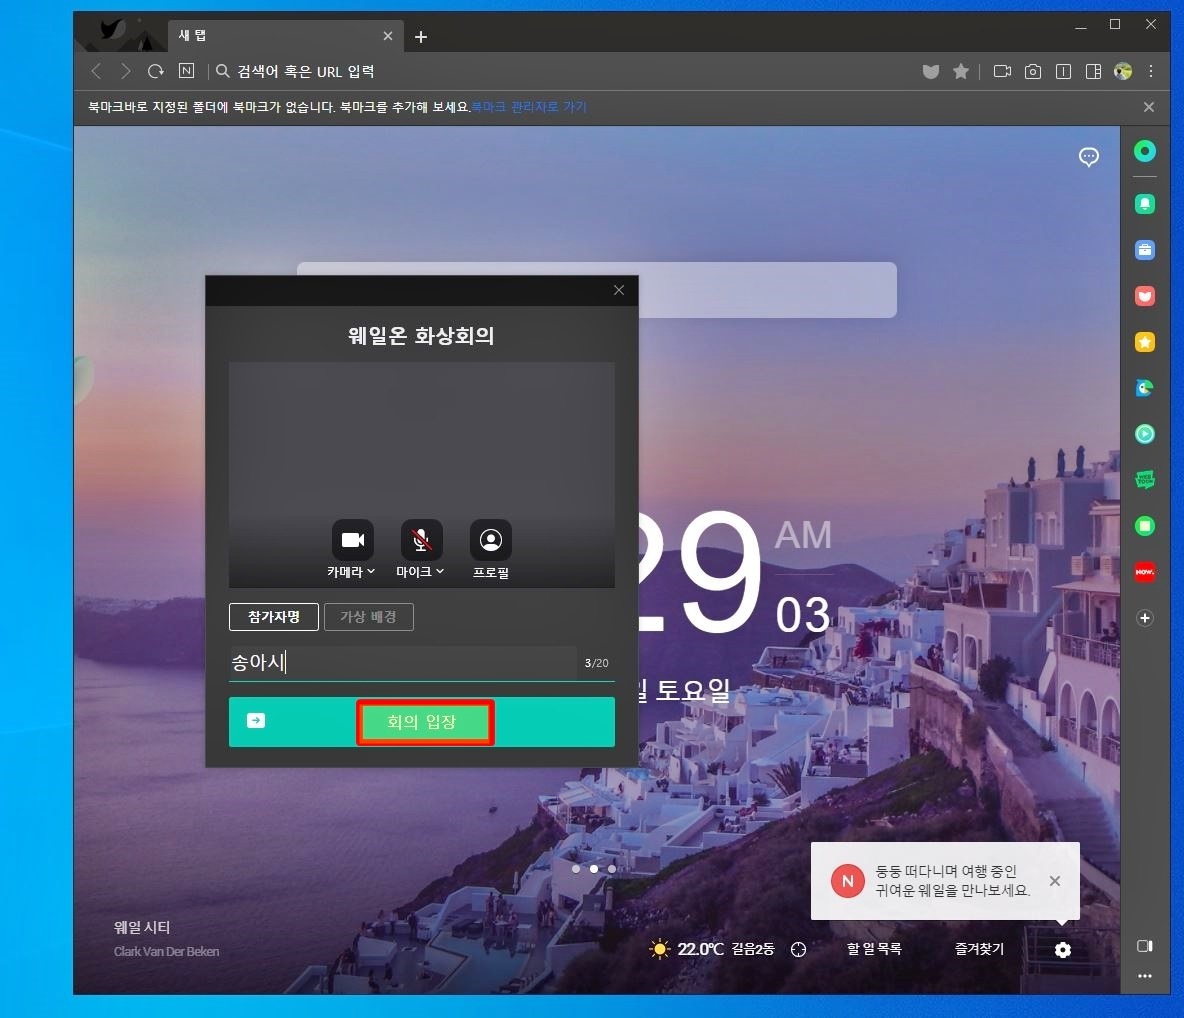Add a sidebar app with the plus icon
Viewport: 1184px width, 1018px height.
[x=1145, y=618]
